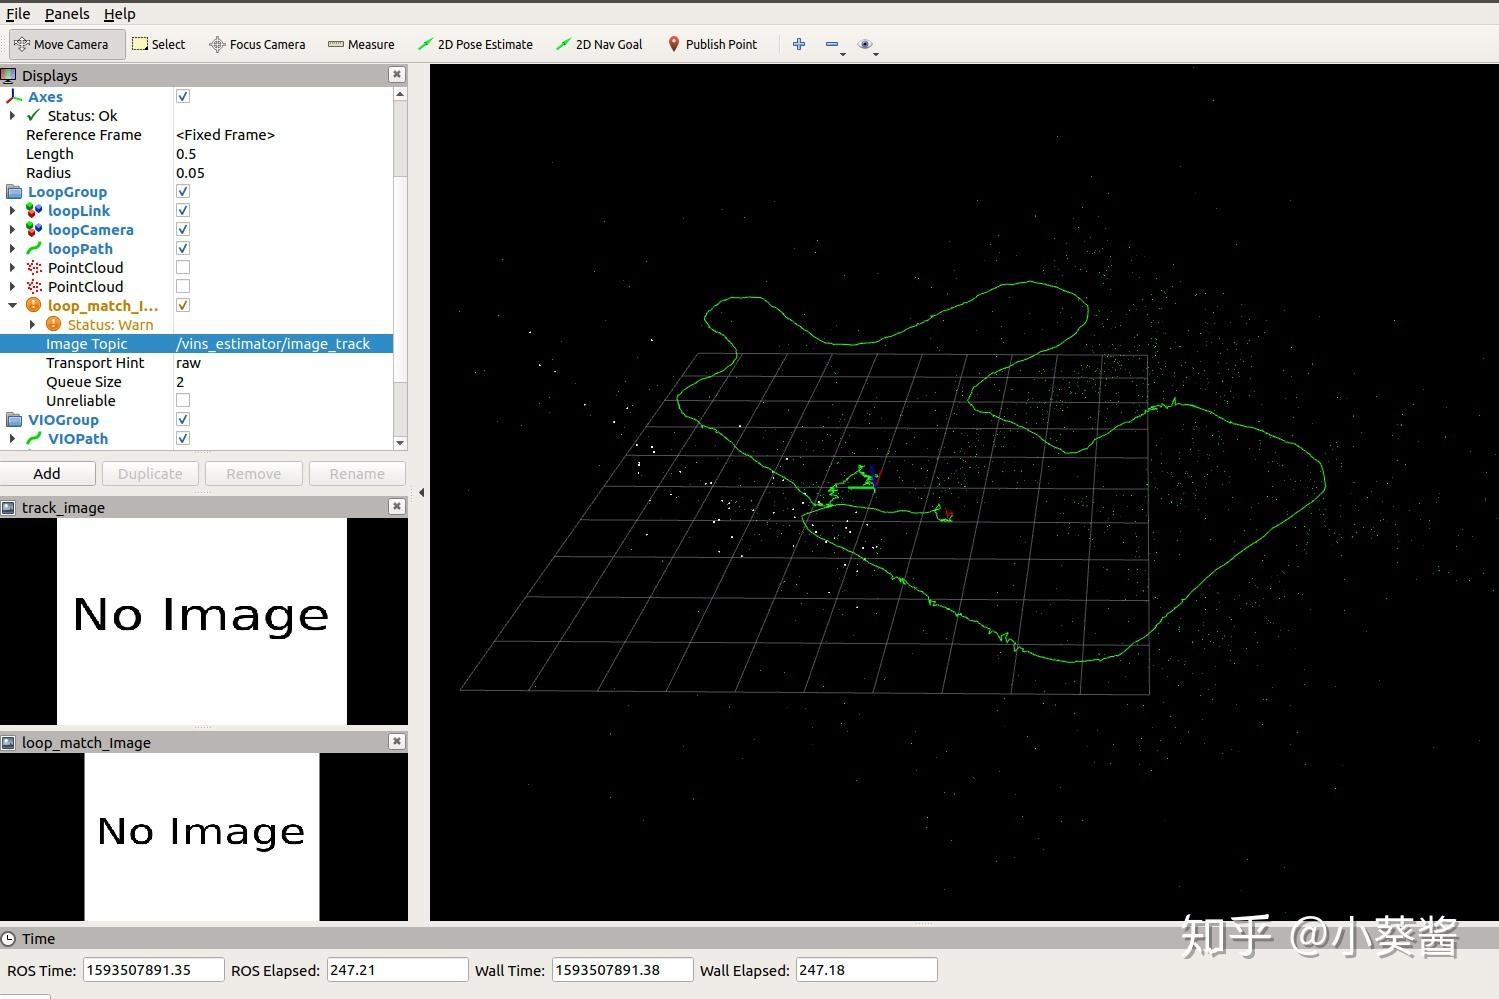Activate 2D Pose Estimate tool
Viewport: 1499px width, 999px height.
[x=475, y=44]
